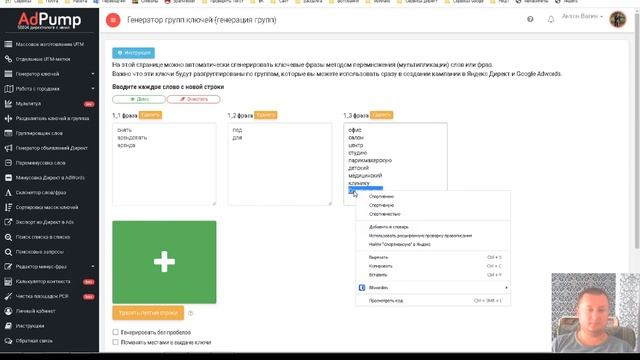Screen dimensions: 640x360
Task: Click the AdPump logo
Action: point(49,20)
